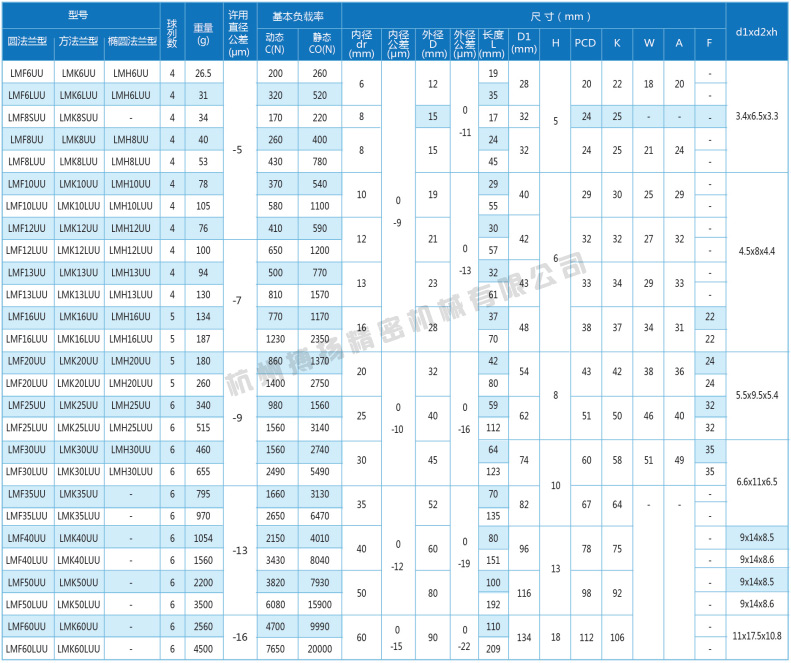Click the LMK8SUU model cell
This screenshot has height=663, width=791.
(x=78, y=118)
